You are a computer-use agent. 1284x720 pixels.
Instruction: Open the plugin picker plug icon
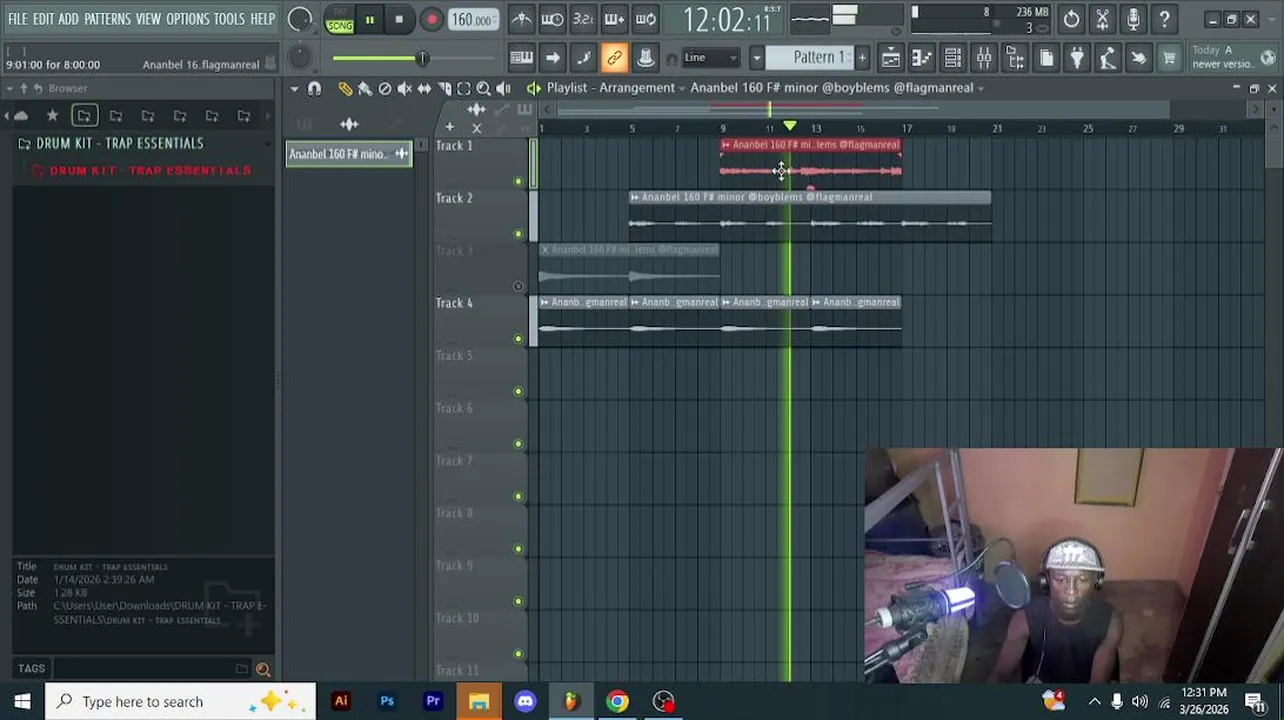point(1077,58)
